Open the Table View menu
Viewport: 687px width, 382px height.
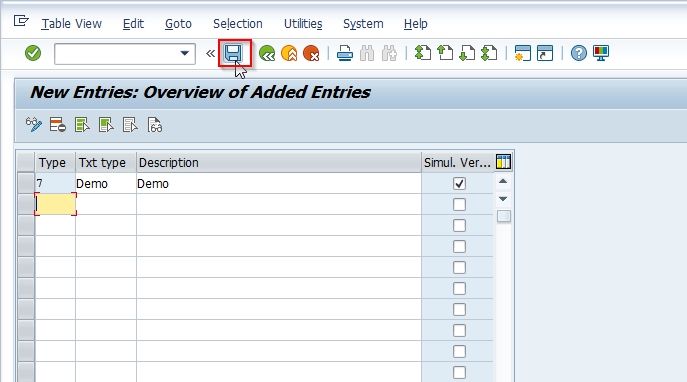coord(71,24)
